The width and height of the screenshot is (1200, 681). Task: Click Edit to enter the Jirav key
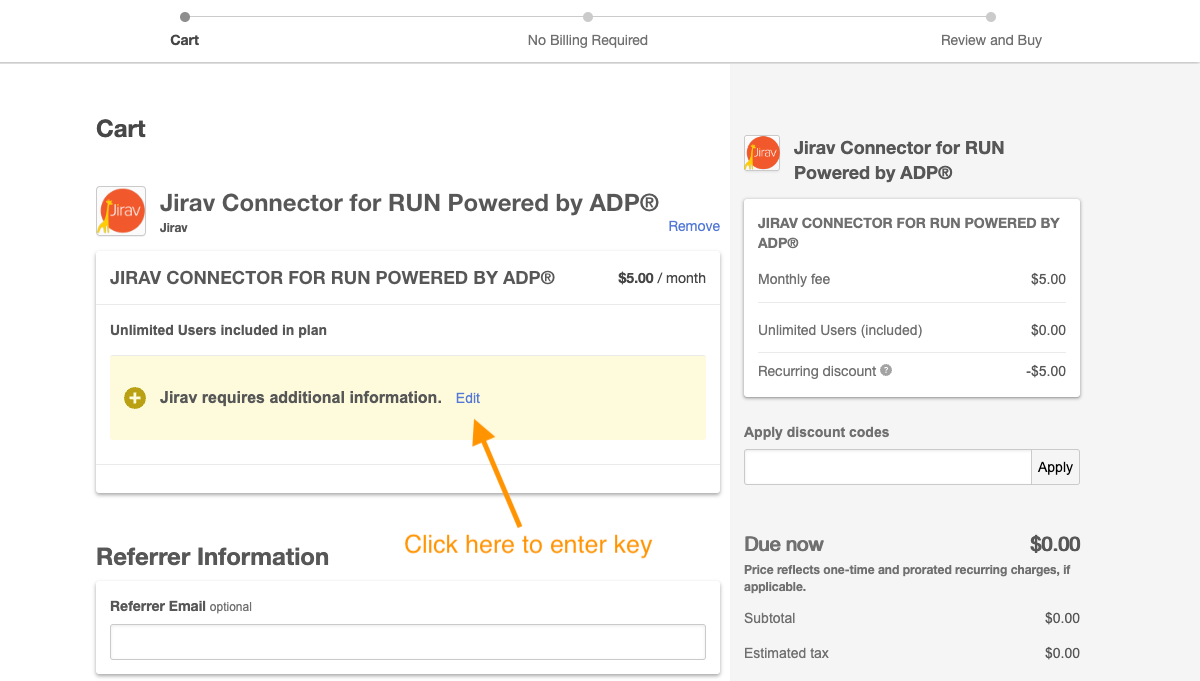467,398
